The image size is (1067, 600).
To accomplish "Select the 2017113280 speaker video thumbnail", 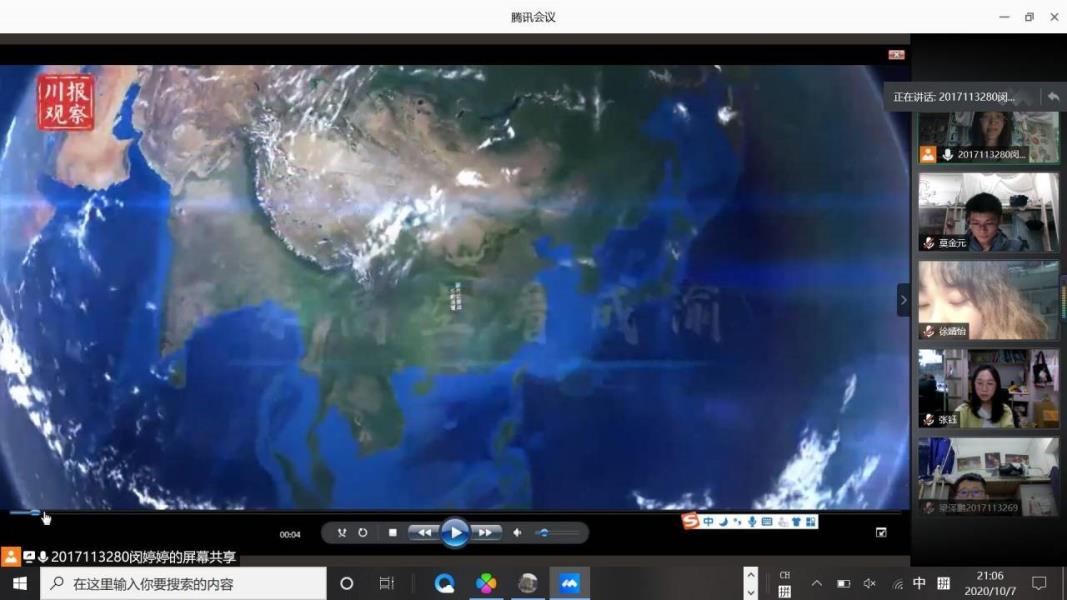I will (x=988, y=138).
